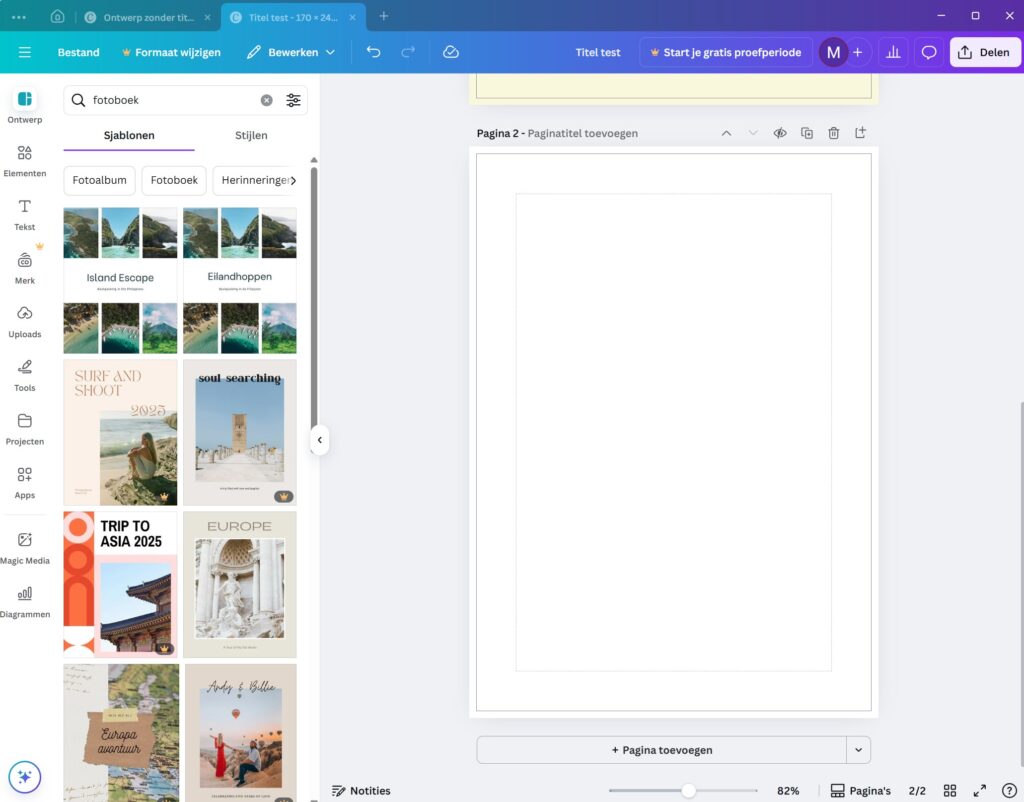Open the Uploads panel
This screenshot has width=1024, height=802.
click(x=25, y=321)
